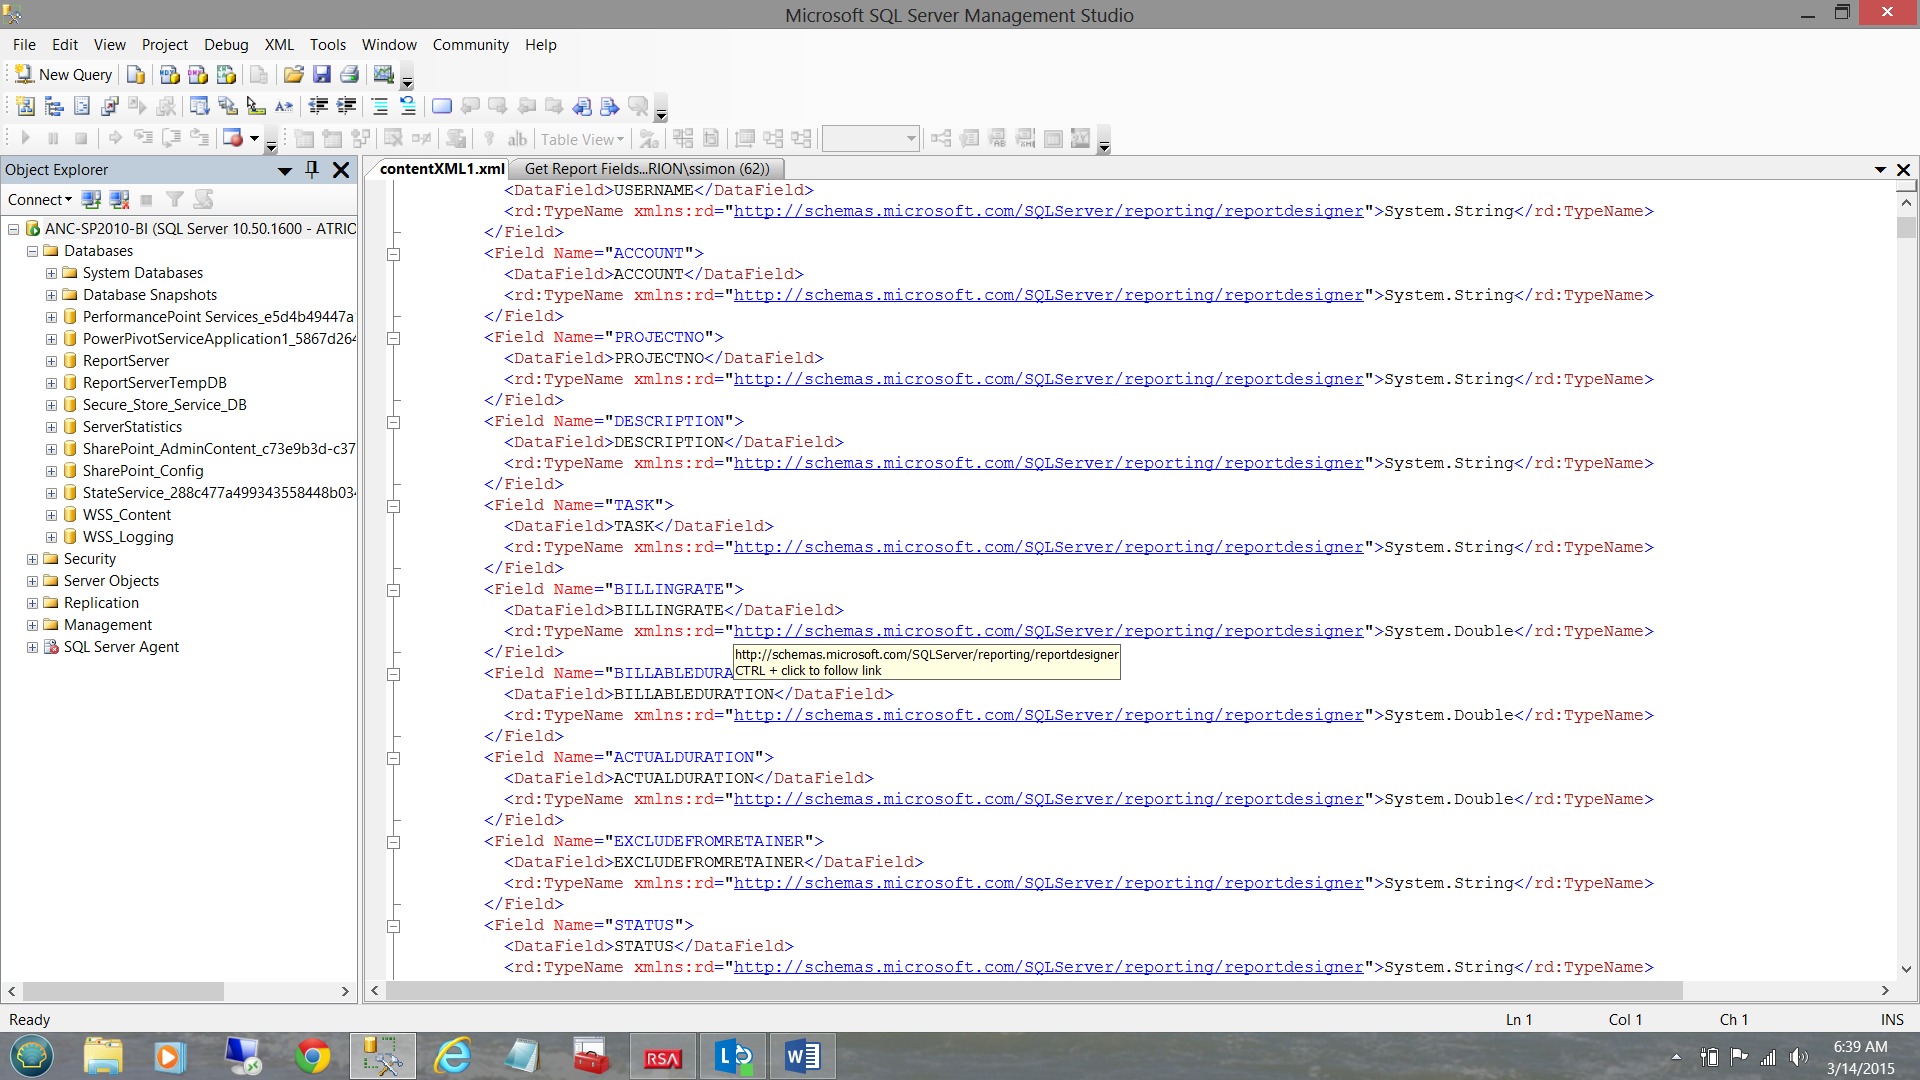Click the font color toolbar icon
This screenshot has width=1920, height=1080.
[284, 106]
